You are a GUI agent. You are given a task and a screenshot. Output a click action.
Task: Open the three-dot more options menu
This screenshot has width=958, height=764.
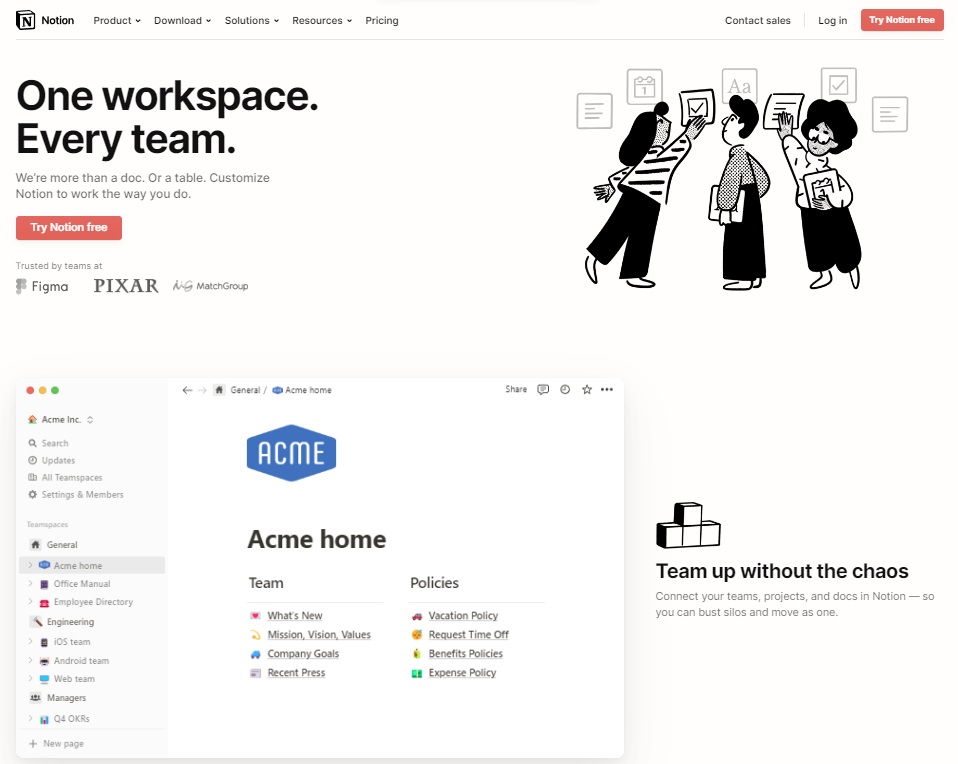click(607, 389)
